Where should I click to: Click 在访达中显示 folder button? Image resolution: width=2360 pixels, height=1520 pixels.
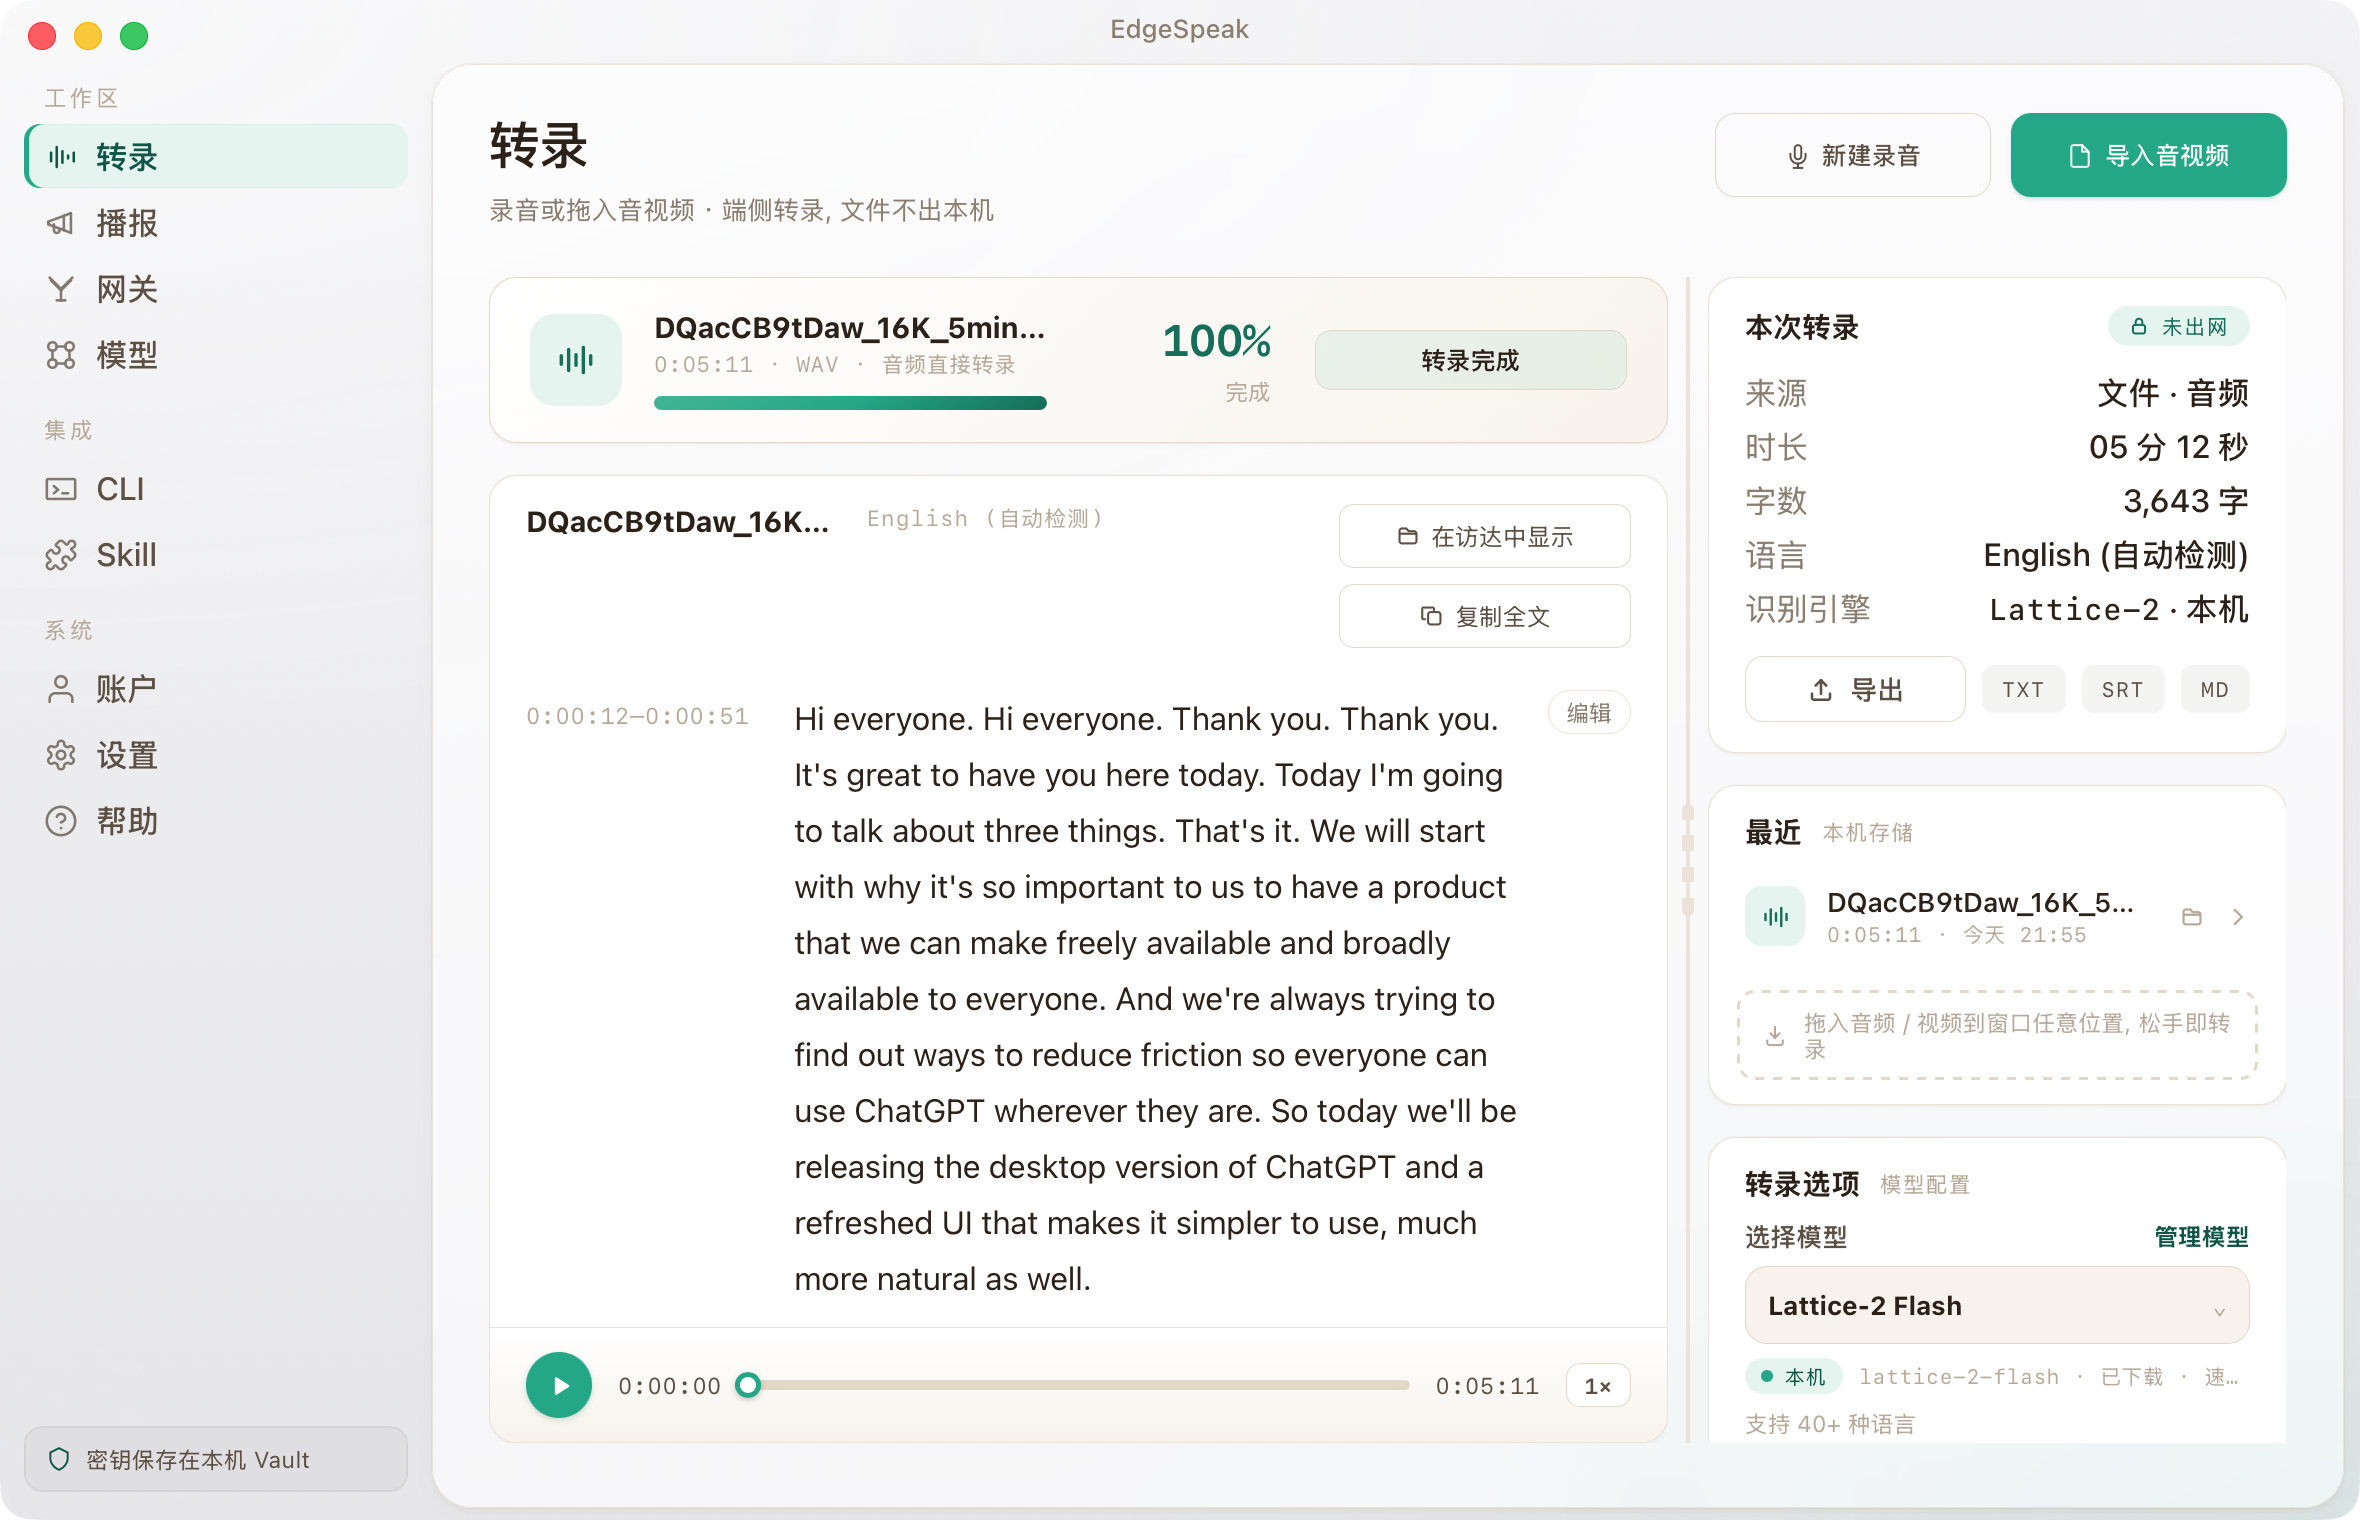[1484, 536]
